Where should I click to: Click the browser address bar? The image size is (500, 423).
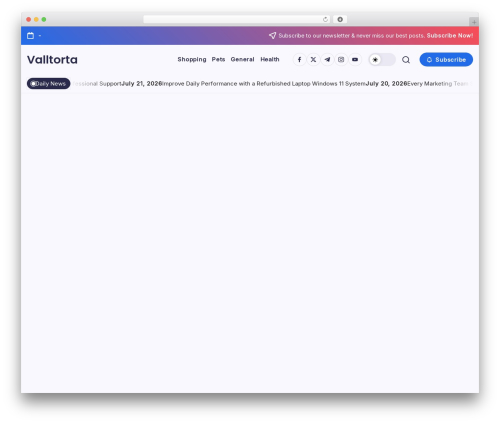click(x=233, y=19)
